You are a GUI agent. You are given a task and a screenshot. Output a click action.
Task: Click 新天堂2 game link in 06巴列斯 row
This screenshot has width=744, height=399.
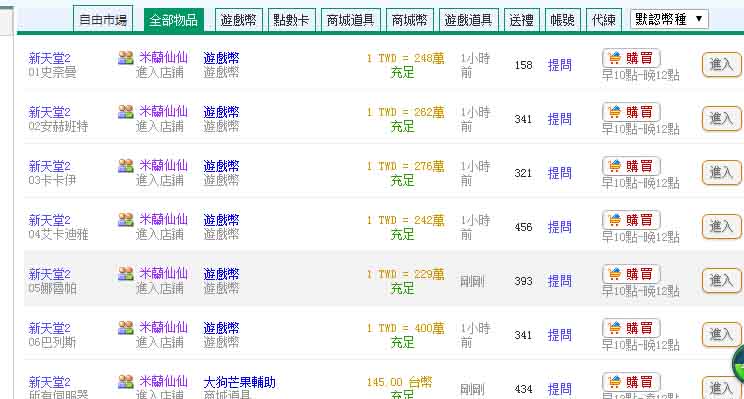click(x=49, y=328)
